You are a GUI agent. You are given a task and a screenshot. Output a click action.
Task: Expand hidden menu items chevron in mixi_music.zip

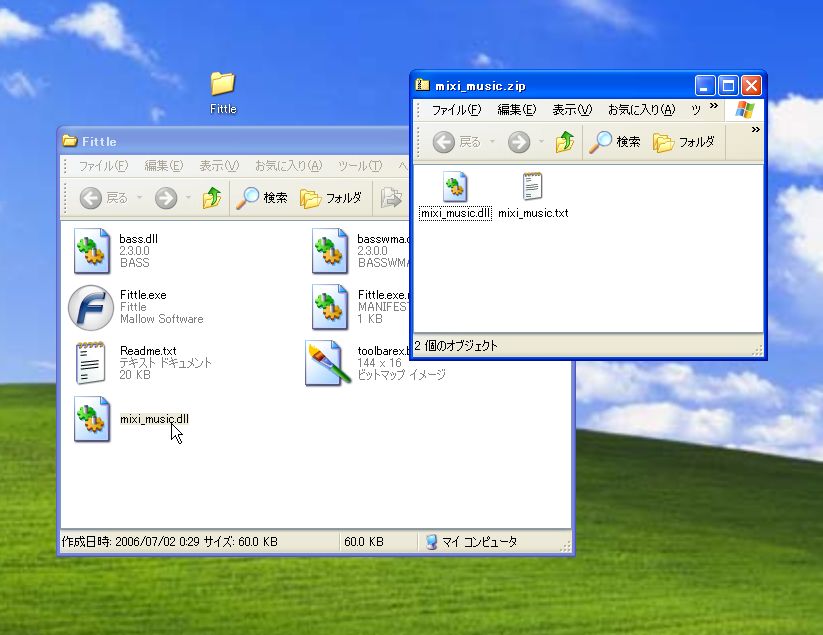pos(714,106)
